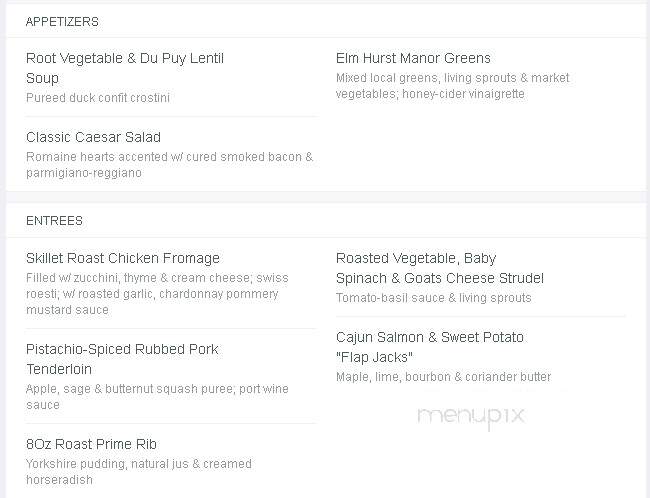Image resolution: width=650 pixels, height=498 pixels.
Task: Click the ENTREES section header
Action: tap(54, 221)
